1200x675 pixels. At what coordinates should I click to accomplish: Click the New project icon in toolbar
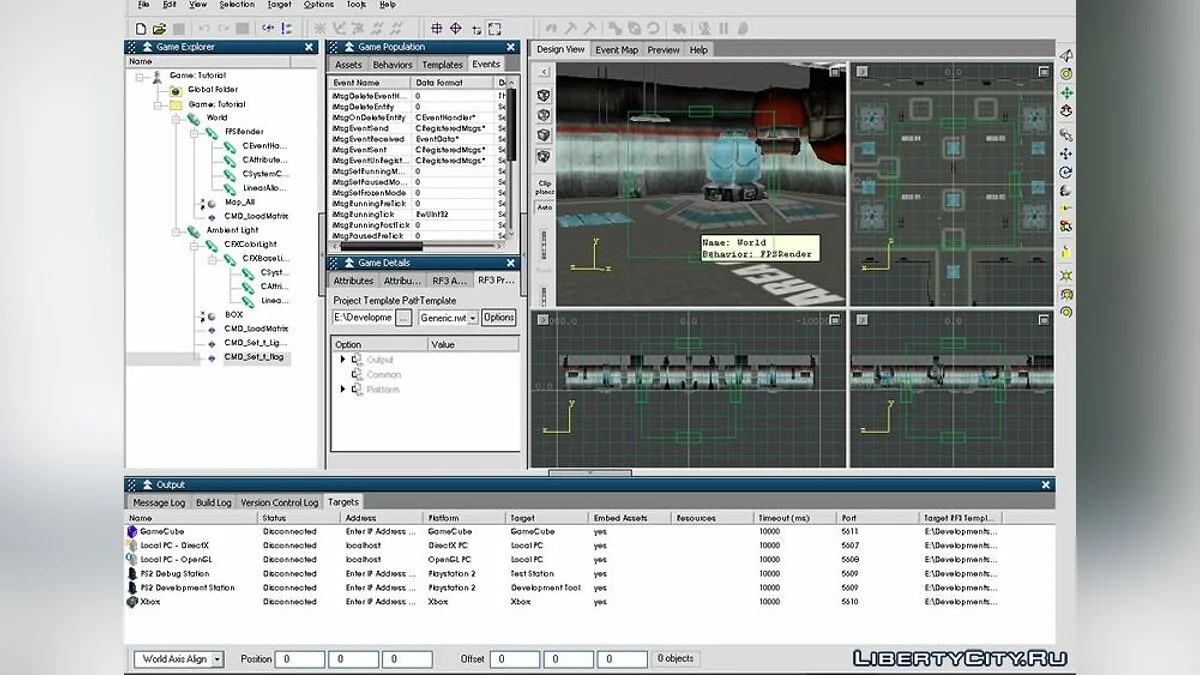click(x=141, y=29)
